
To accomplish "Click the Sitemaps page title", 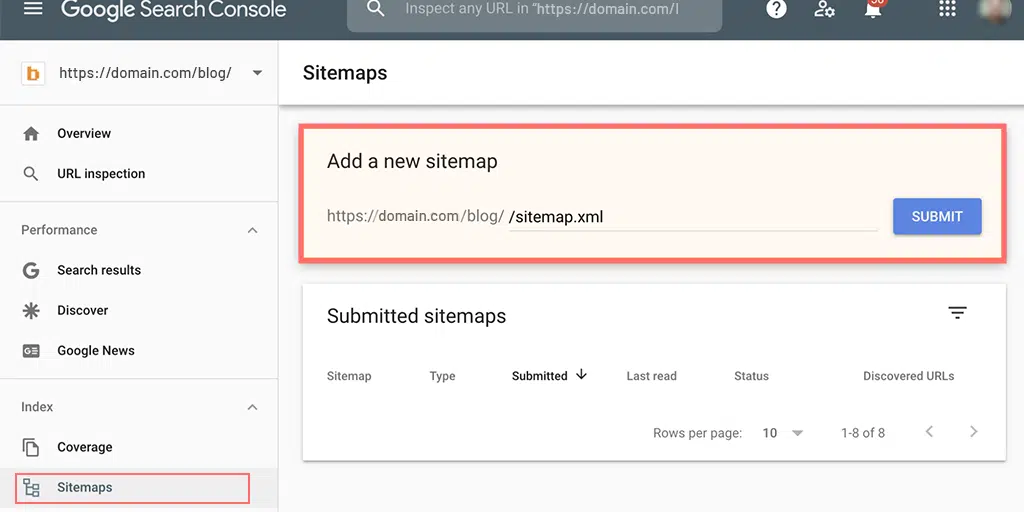I will (345, 73).
